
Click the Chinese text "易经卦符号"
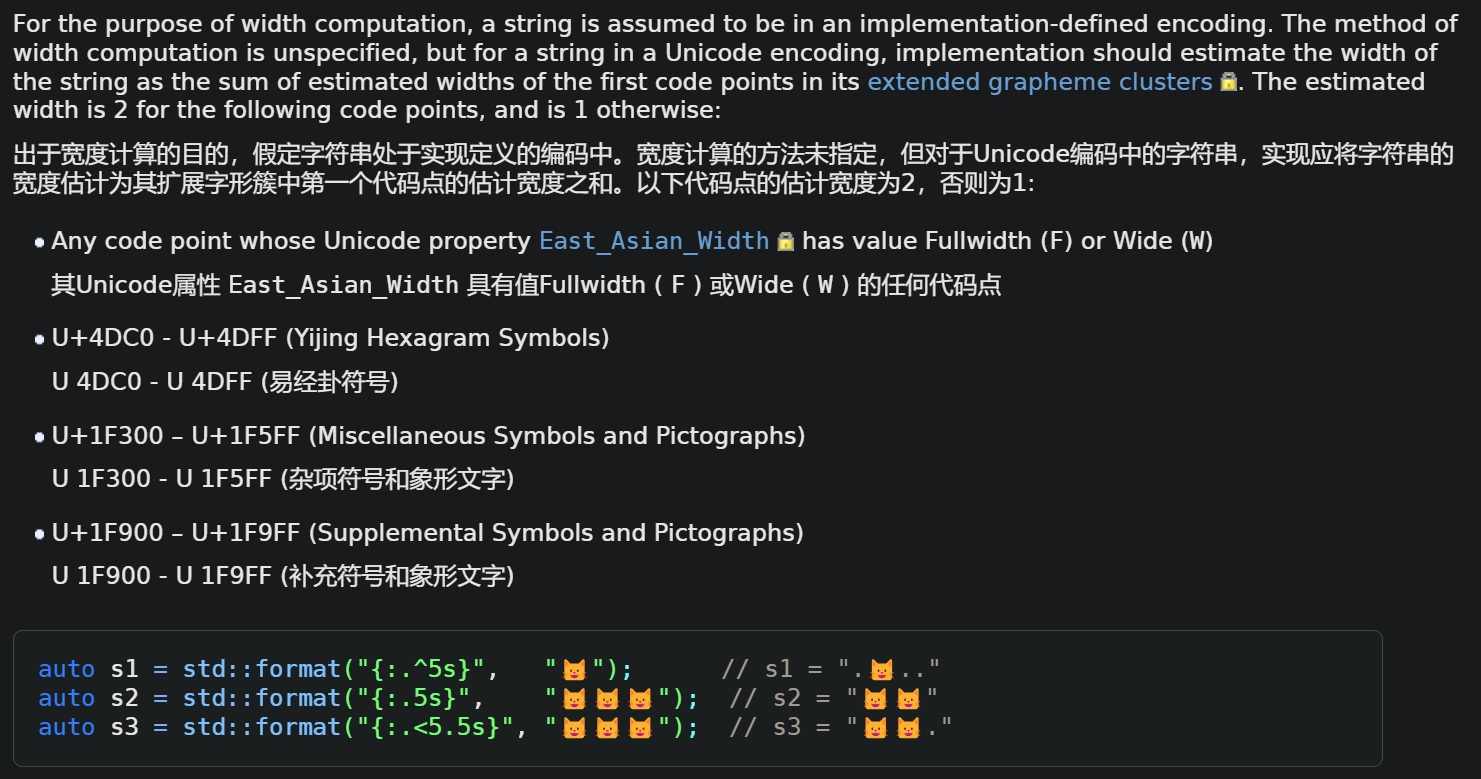pyautogui.click(x=343, y=382)
